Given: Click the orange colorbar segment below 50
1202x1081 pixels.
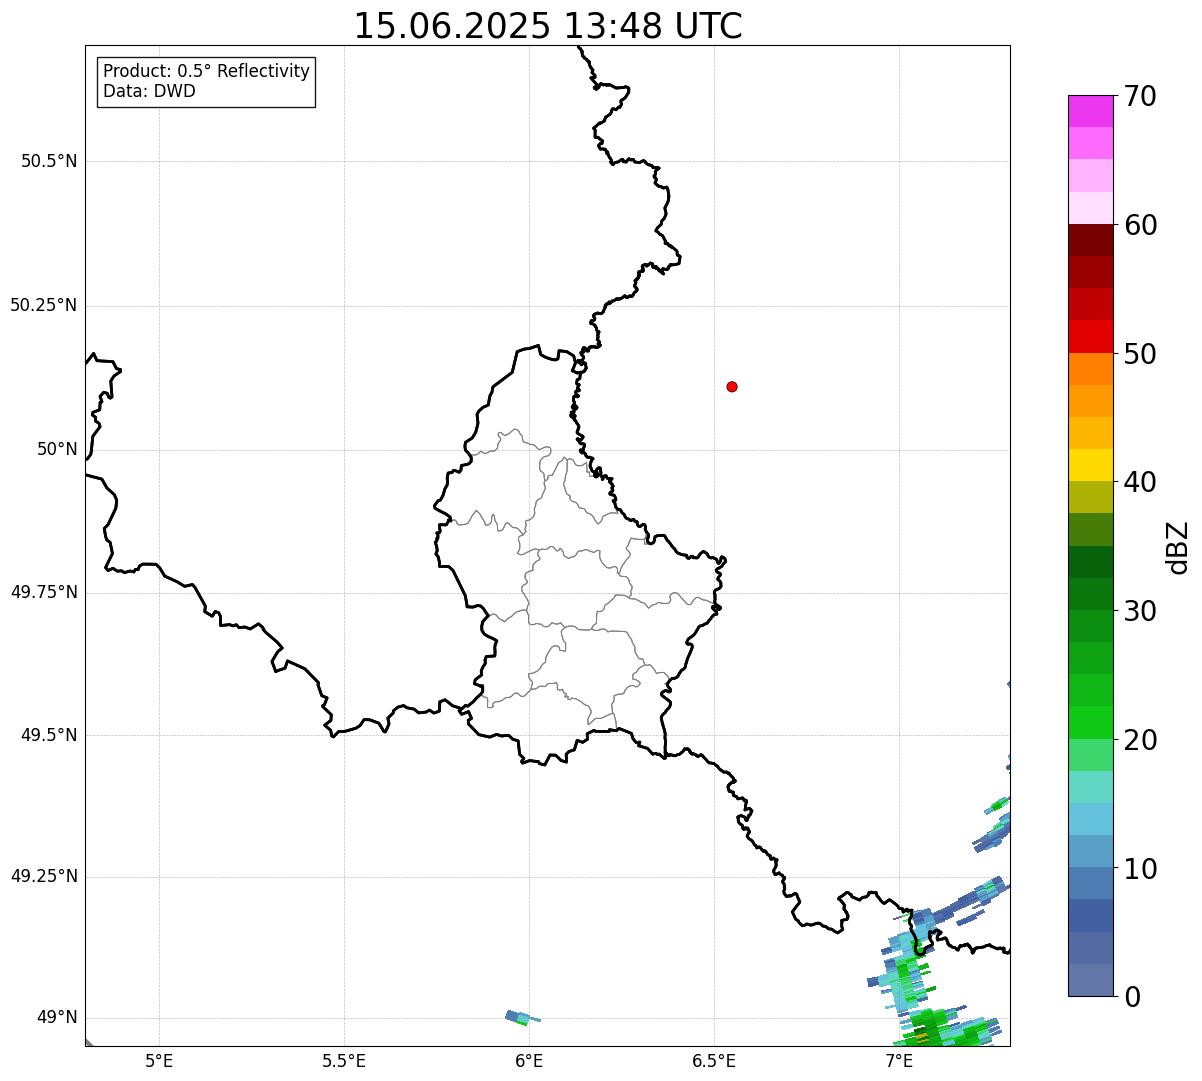Looking at the screenshot, I should [x=1090, y=369].
